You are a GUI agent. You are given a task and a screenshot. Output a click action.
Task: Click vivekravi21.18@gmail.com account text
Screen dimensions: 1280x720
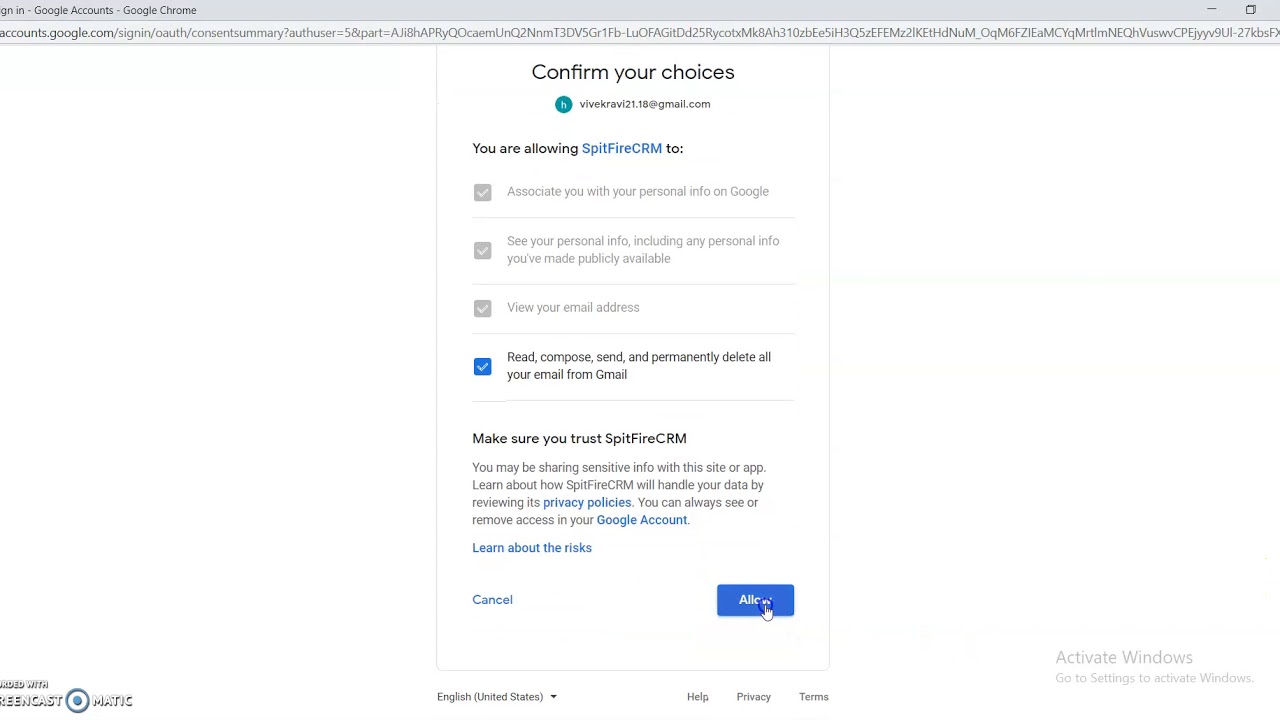tap(645, 104)
